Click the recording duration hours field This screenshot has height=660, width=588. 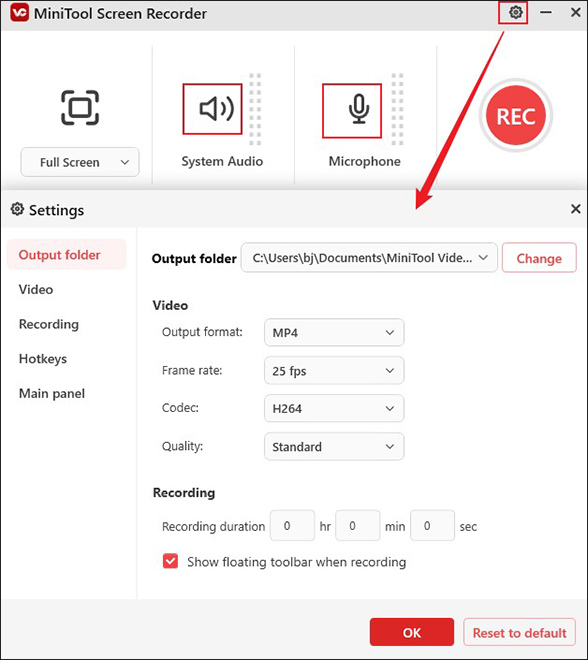(293, 525)
